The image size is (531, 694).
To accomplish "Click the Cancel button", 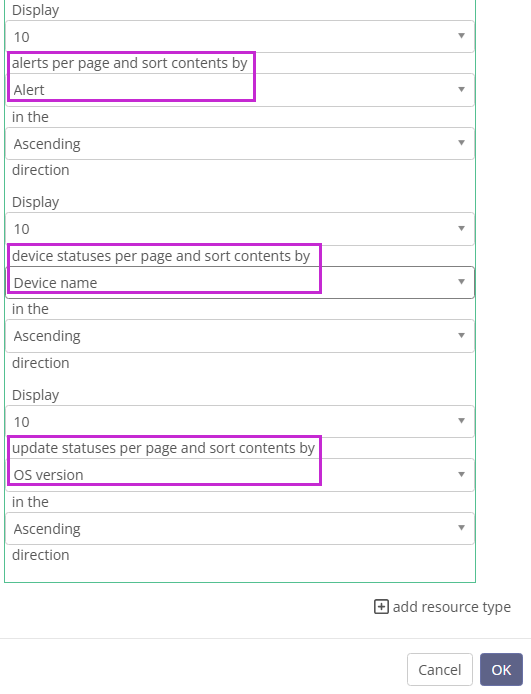I will [x=440, y=670].
